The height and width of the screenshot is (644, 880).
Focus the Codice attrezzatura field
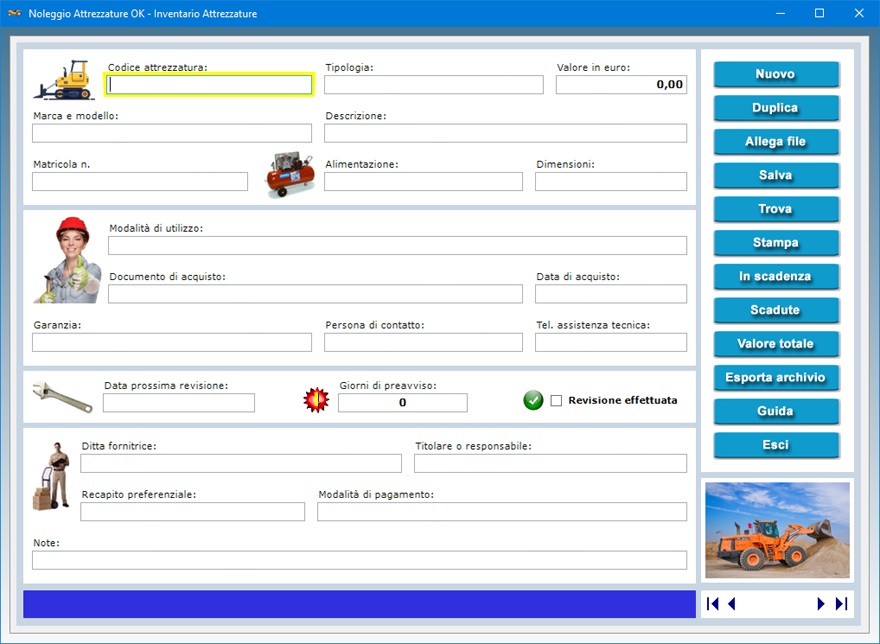[209, 85]
